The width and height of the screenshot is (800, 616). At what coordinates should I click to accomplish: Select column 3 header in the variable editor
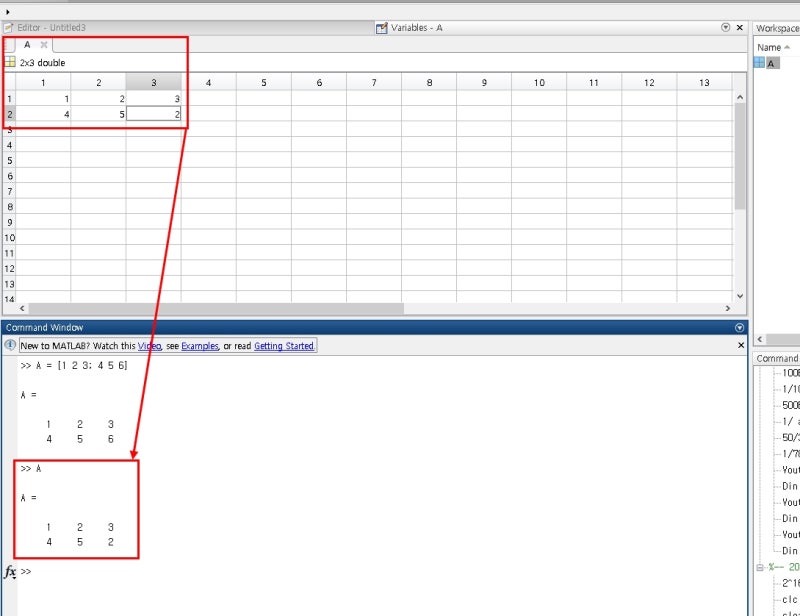152,82
